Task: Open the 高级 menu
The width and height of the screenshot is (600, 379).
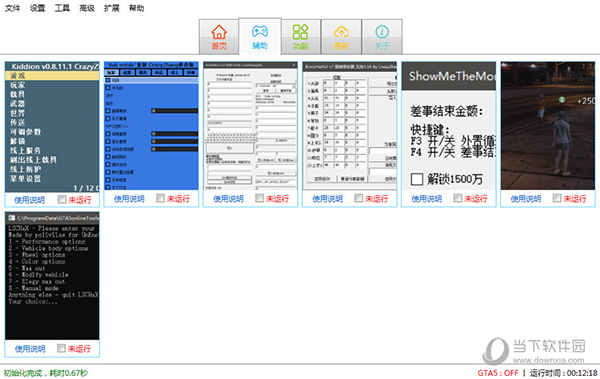Action: point(87,8)
